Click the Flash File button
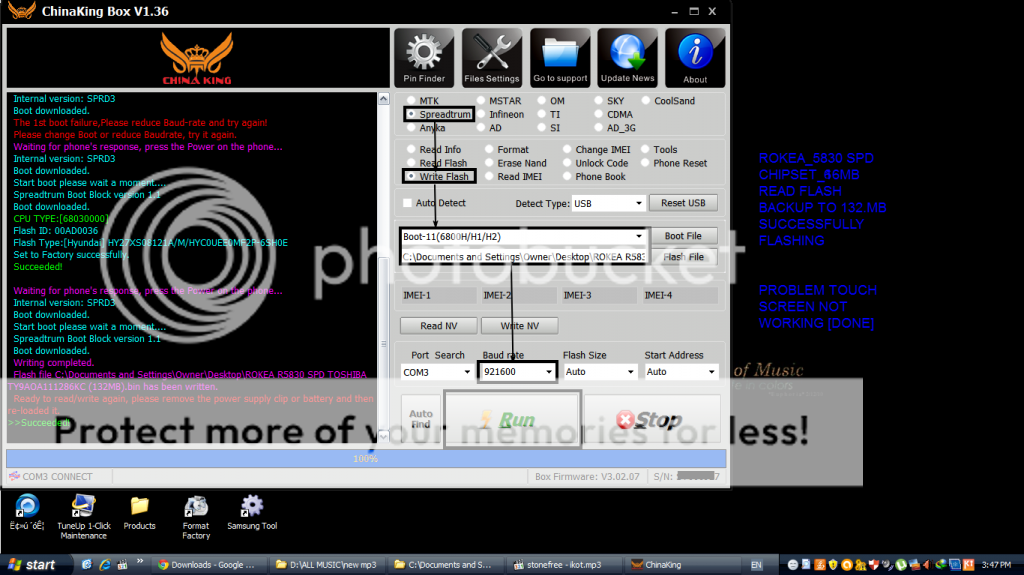The height and width of the screenshot is (575, 1024). tap(683, 257)
